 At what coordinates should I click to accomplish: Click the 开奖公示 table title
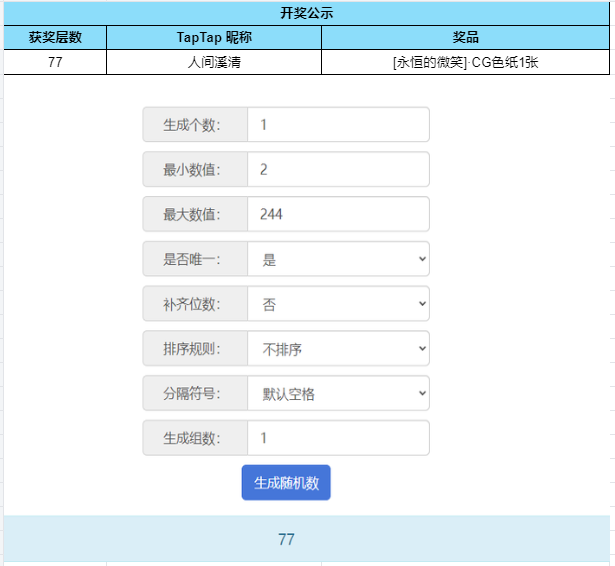point(306,14)
